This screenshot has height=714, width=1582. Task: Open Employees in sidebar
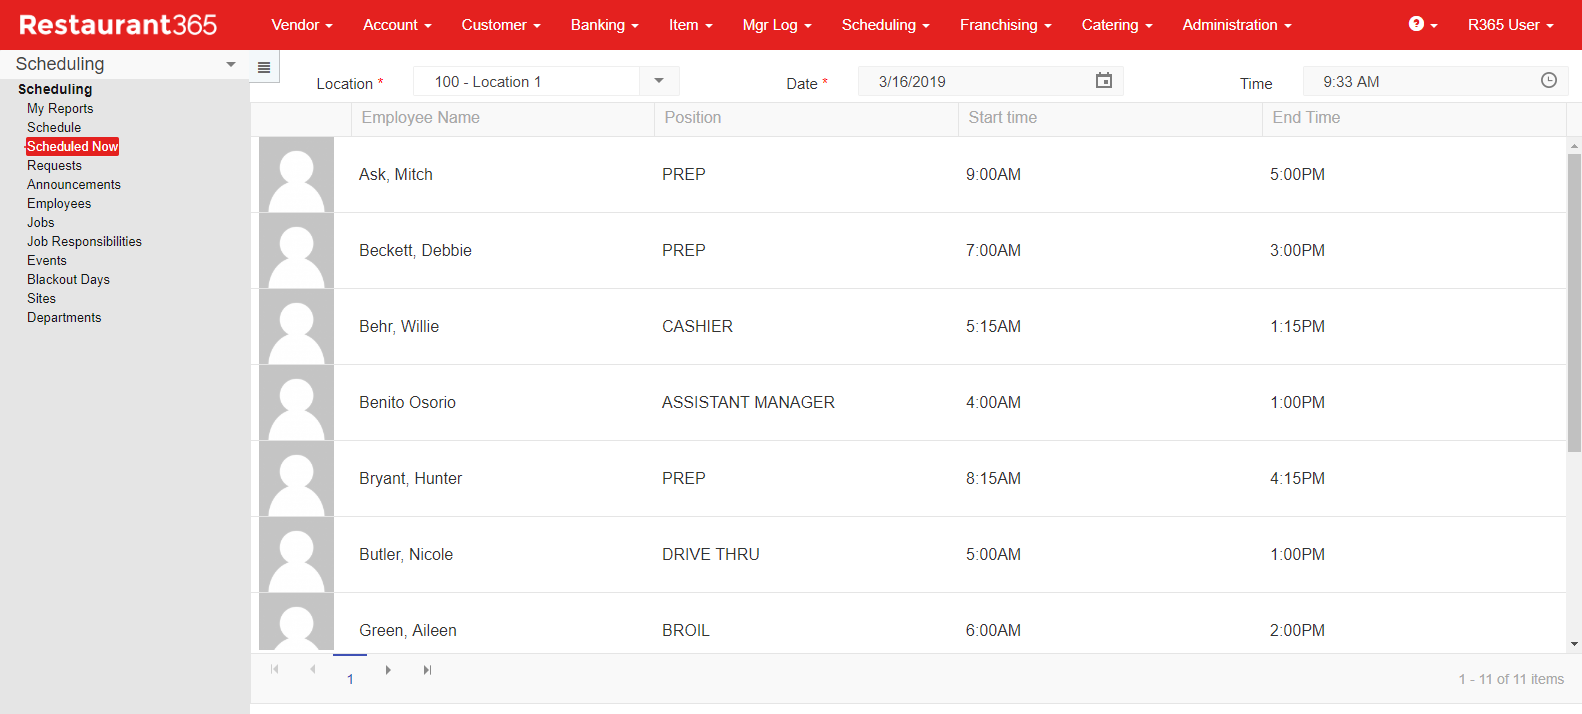(x=59, y=203)
